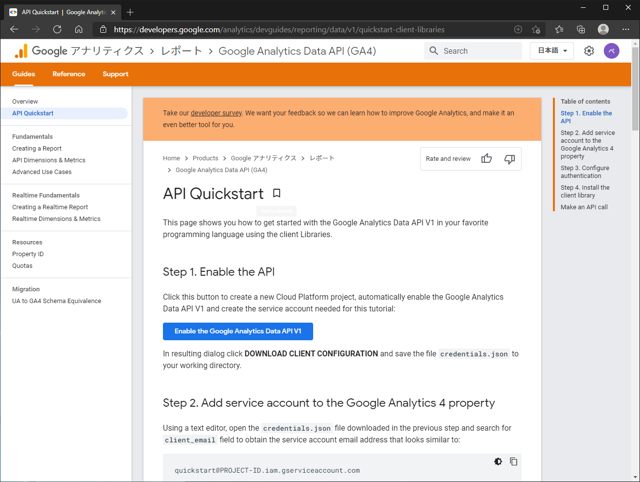Image resolution: width=640 pixels, height=482 pixels.
Task: Open the user account avatar
Action: tap(611, 51)
